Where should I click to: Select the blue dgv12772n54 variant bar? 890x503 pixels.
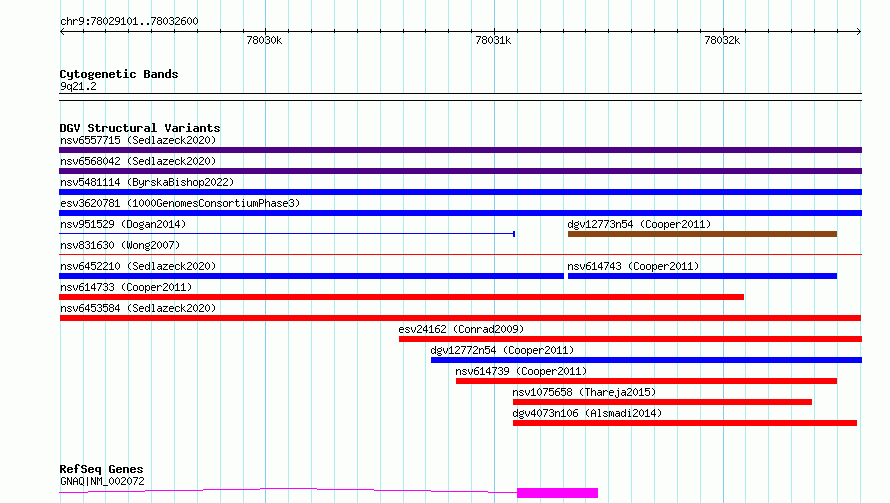click(x=646, y=360)
